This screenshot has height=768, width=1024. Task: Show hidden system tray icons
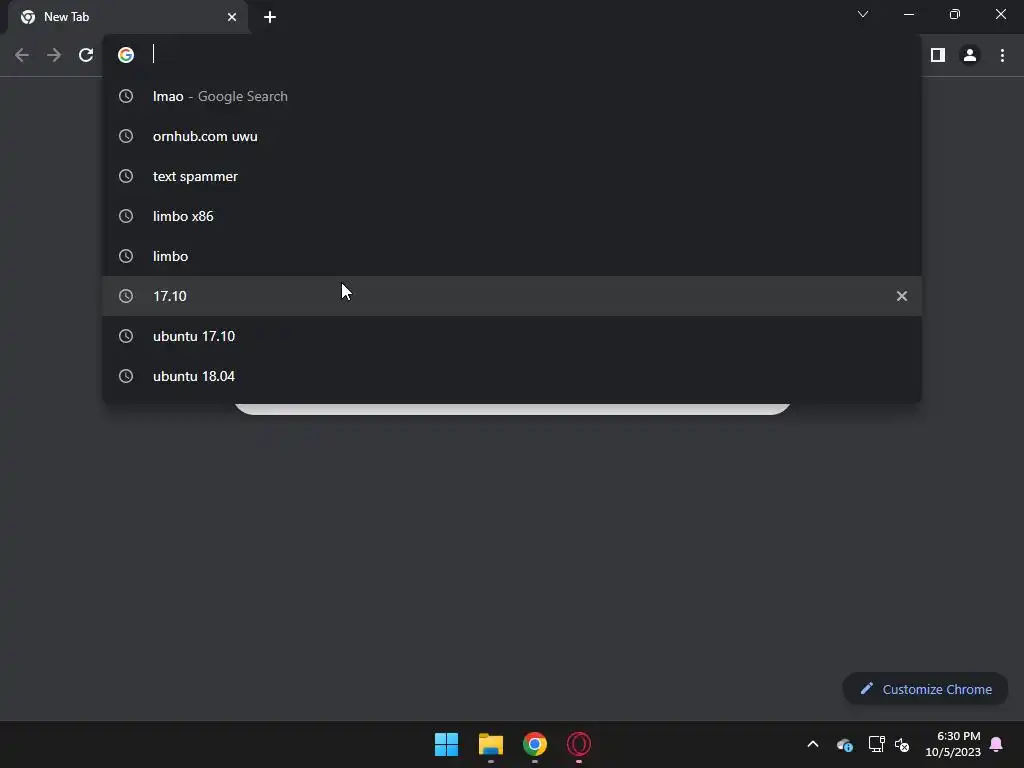click(x=813, y=744)
